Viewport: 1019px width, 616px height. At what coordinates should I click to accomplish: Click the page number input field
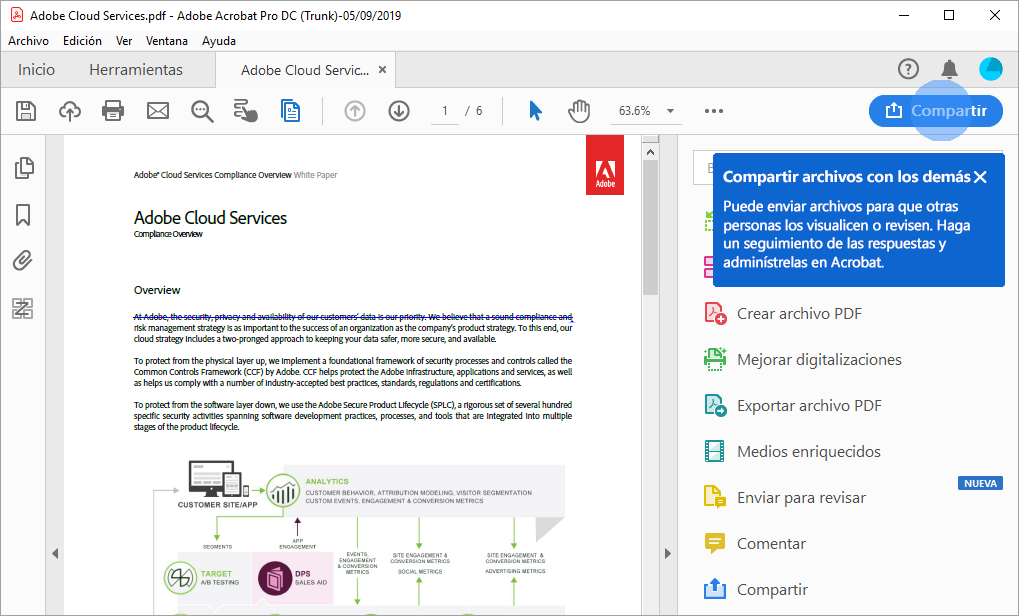(444, 111)
